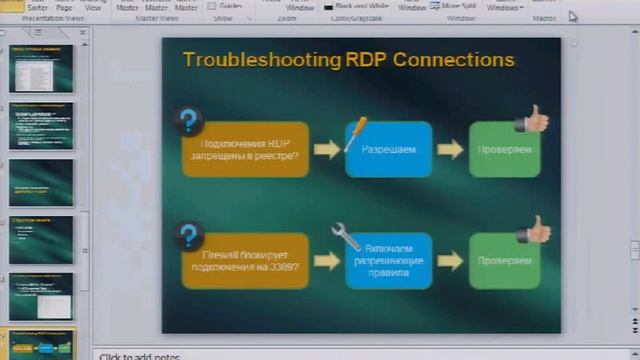
Task: Click main editor scroll down arrow
Action: pyautogui.click(x=635, y=309)
